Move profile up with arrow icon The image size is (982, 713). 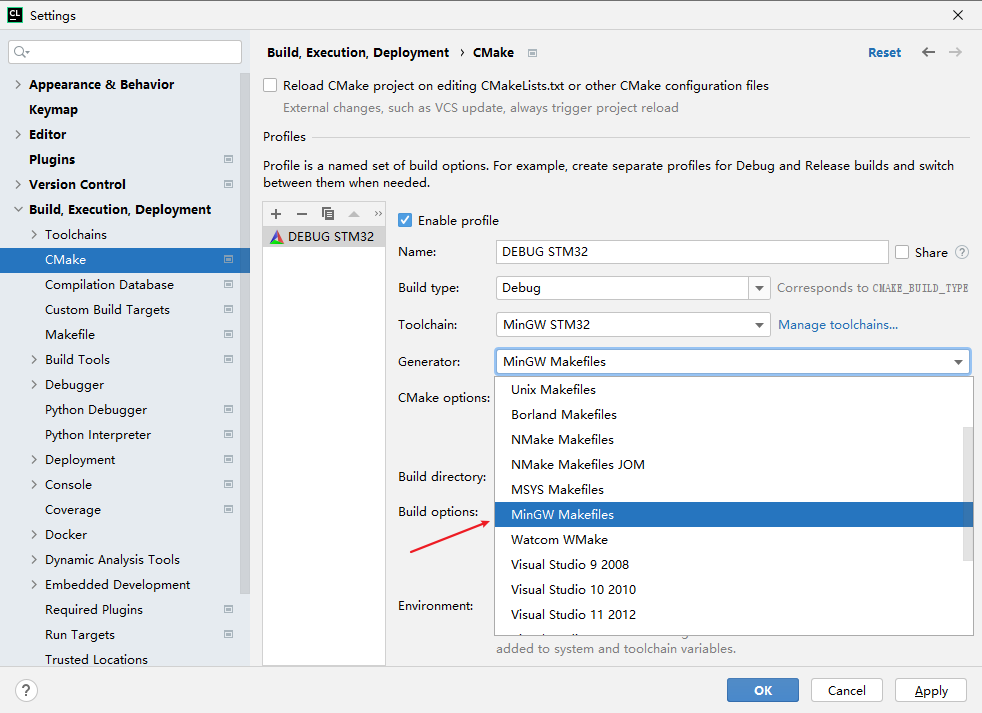coord(354,214)
